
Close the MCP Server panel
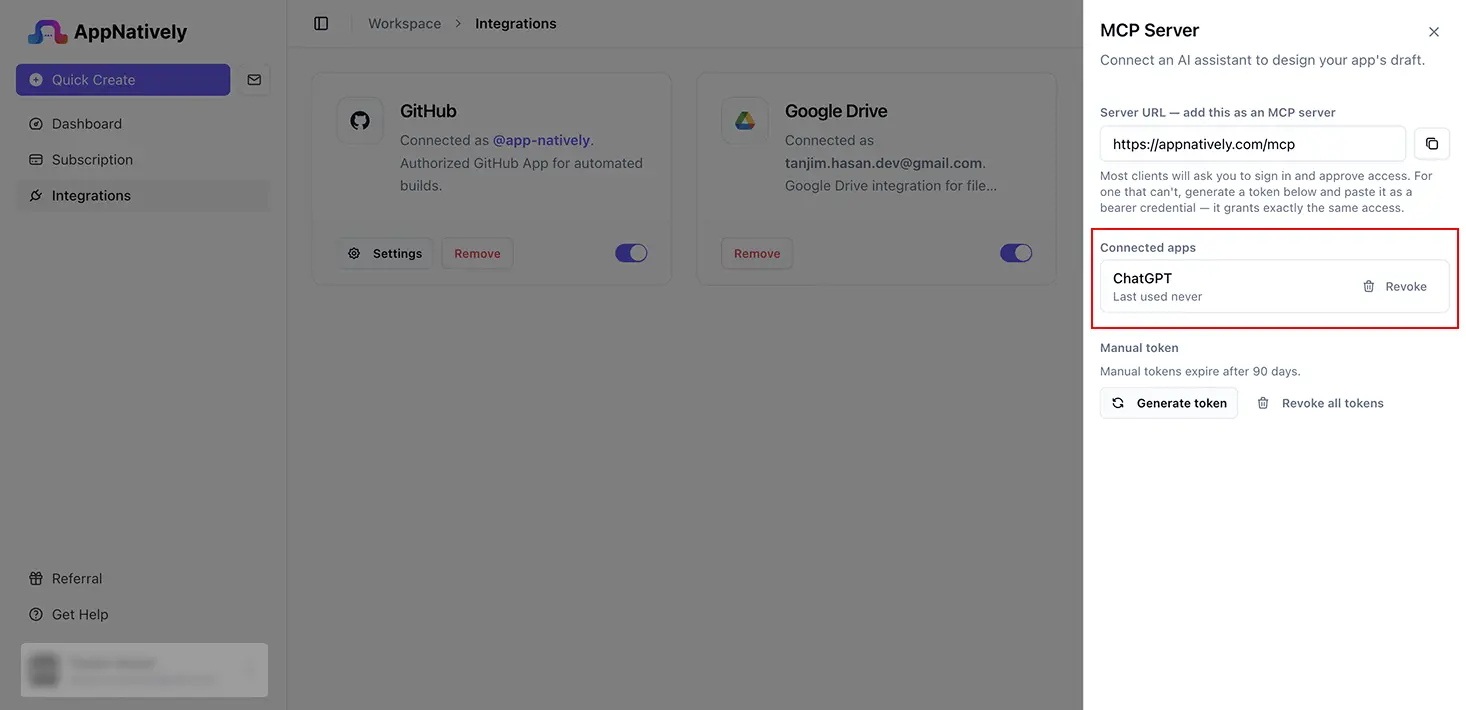(1434, 32)
